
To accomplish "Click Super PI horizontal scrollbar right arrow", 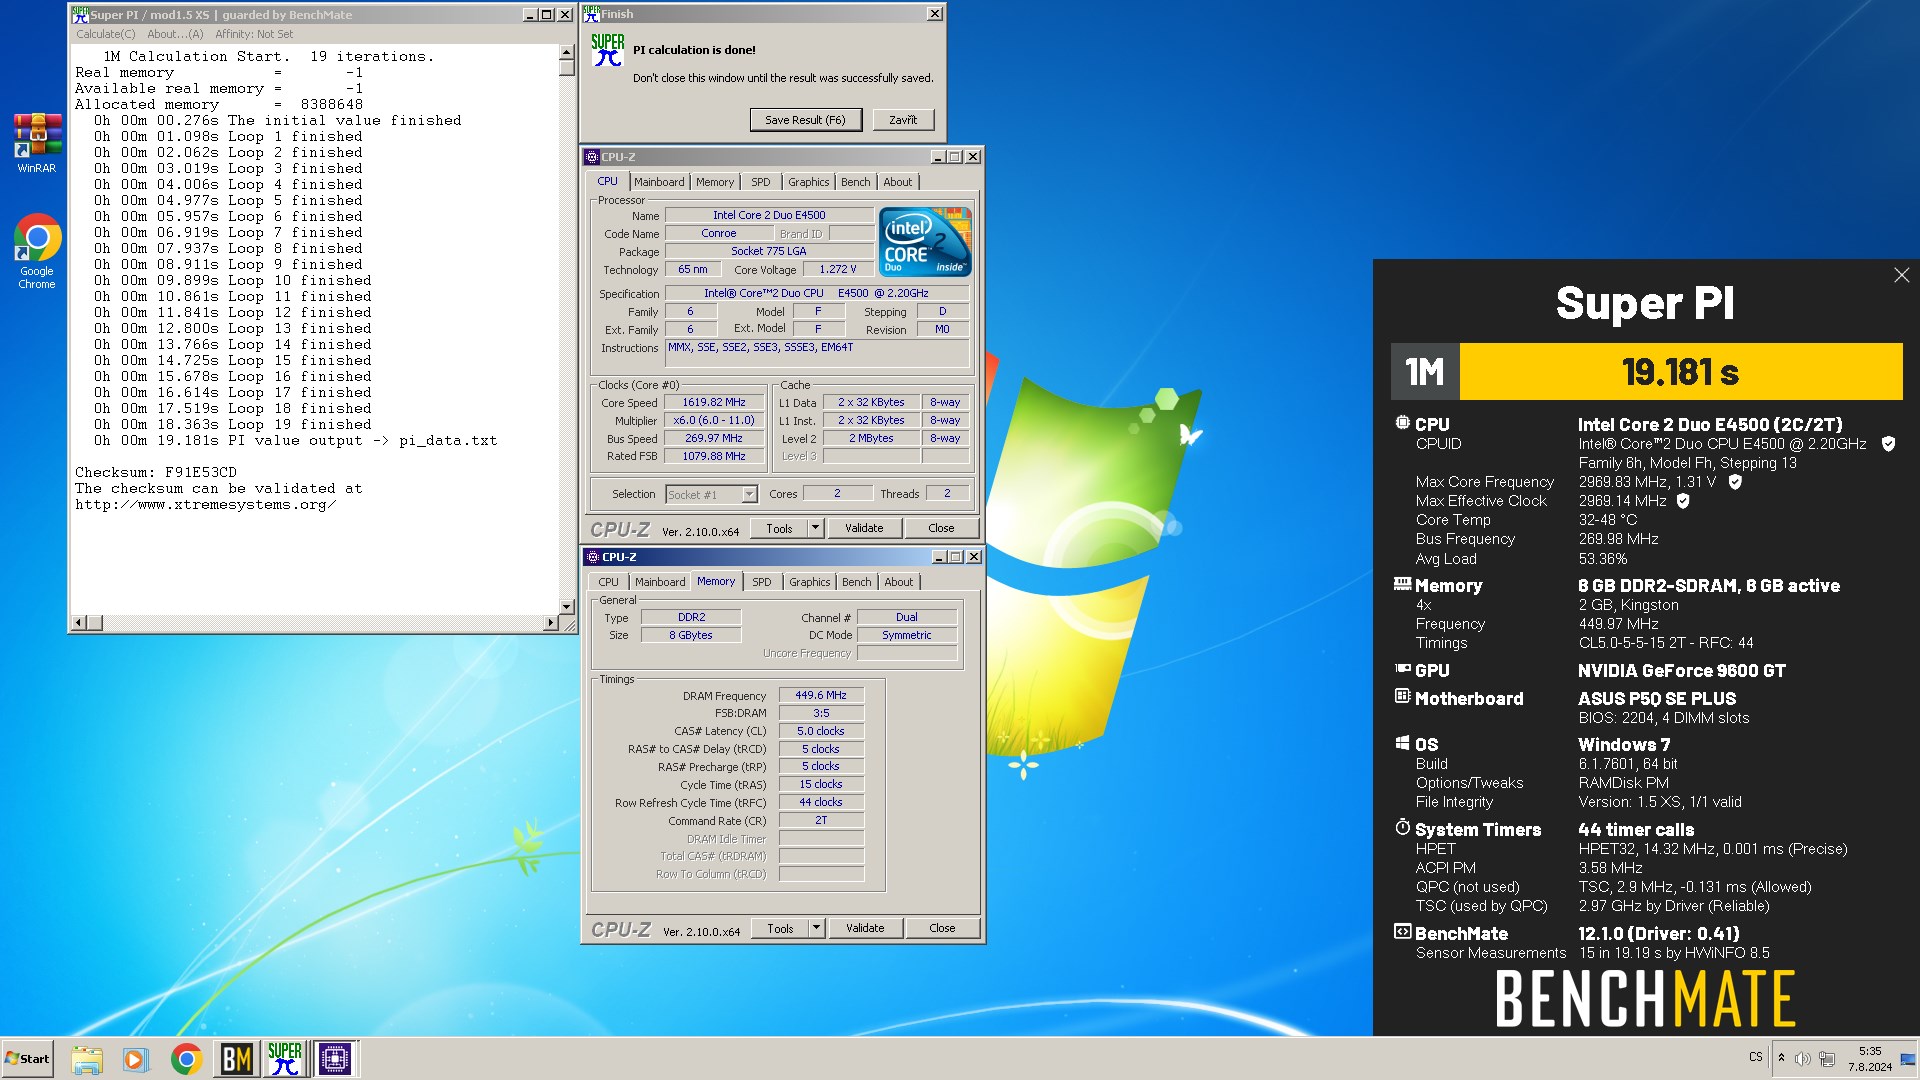I will click(550, 623).
